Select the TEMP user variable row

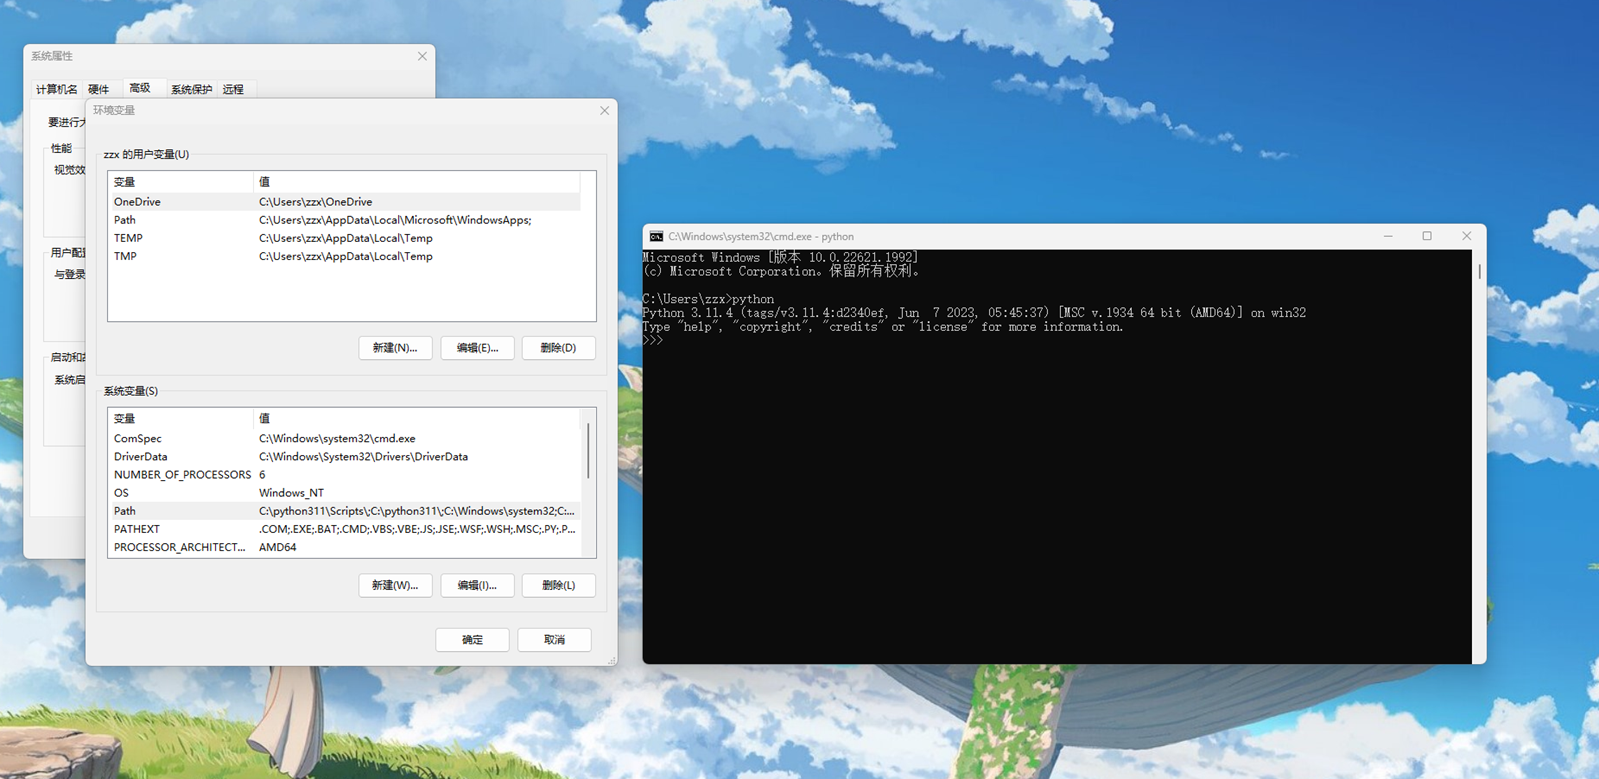pyautogui.click(x=344, y=238)
